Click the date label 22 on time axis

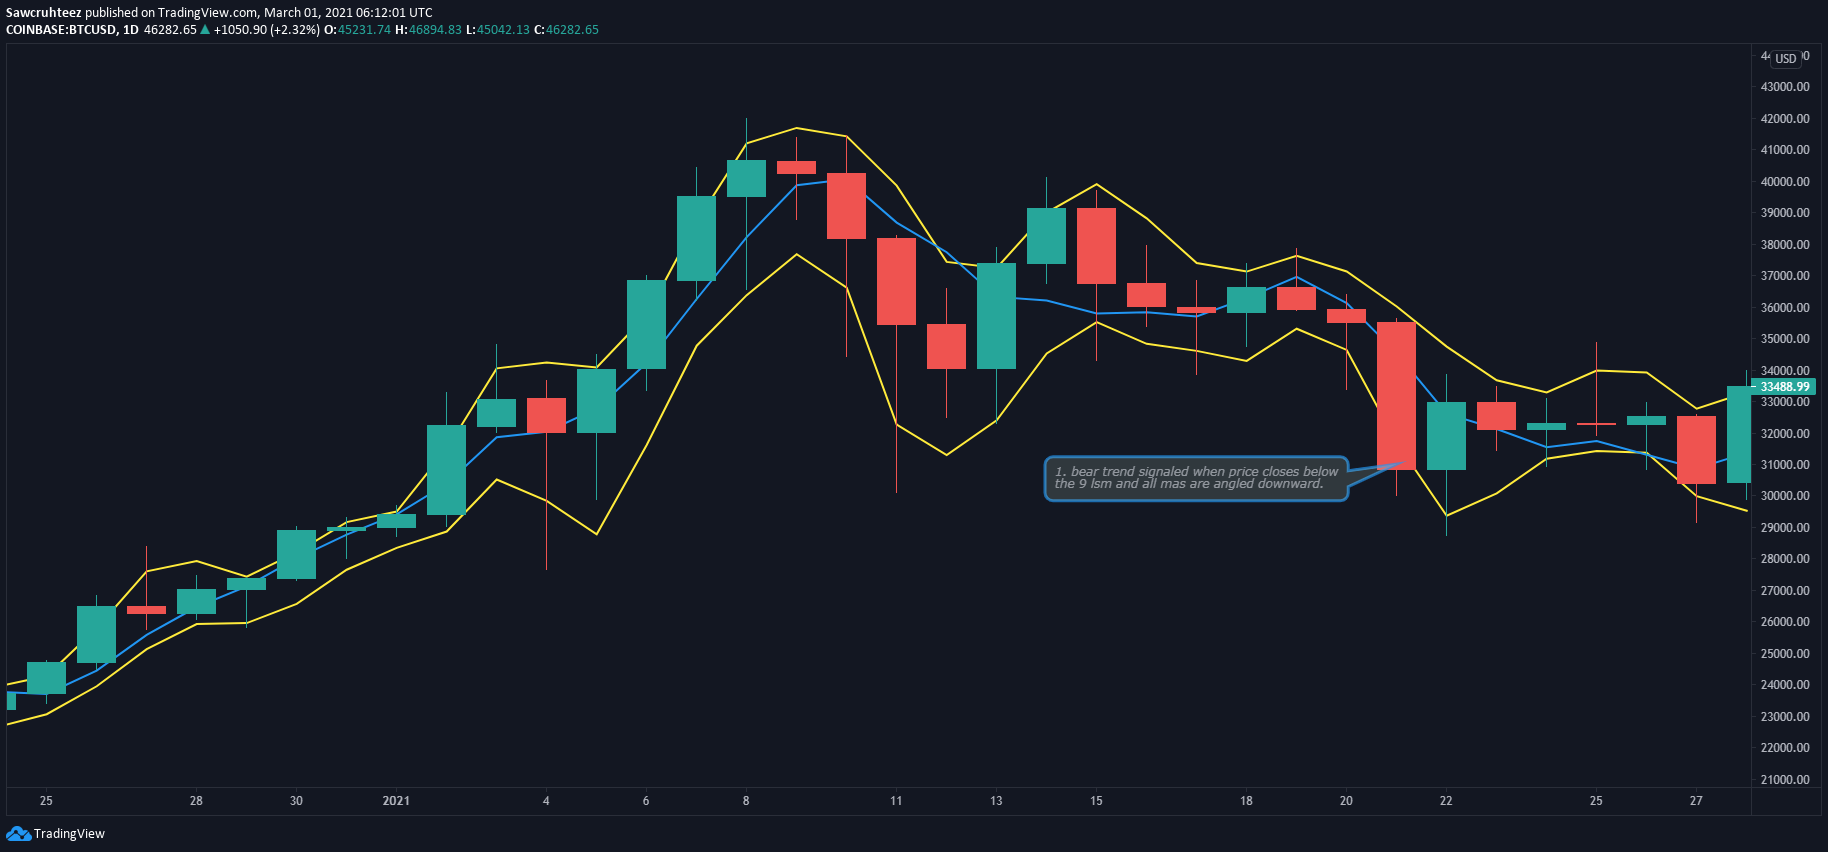pyautogui.click(x=1446, y=801)
